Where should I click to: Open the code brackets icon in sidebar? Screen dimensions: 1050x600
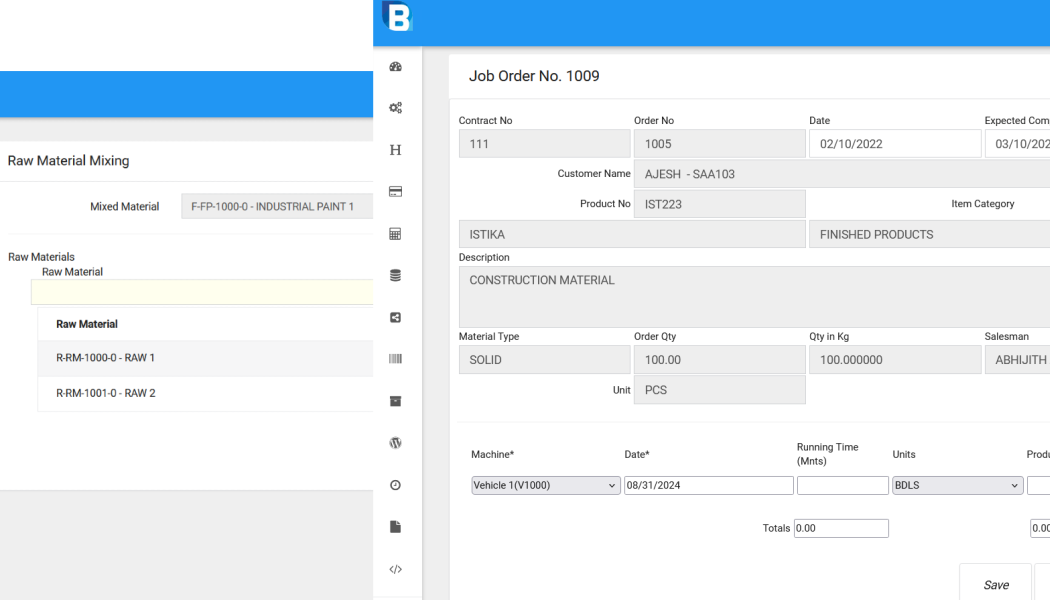[395, 569]
